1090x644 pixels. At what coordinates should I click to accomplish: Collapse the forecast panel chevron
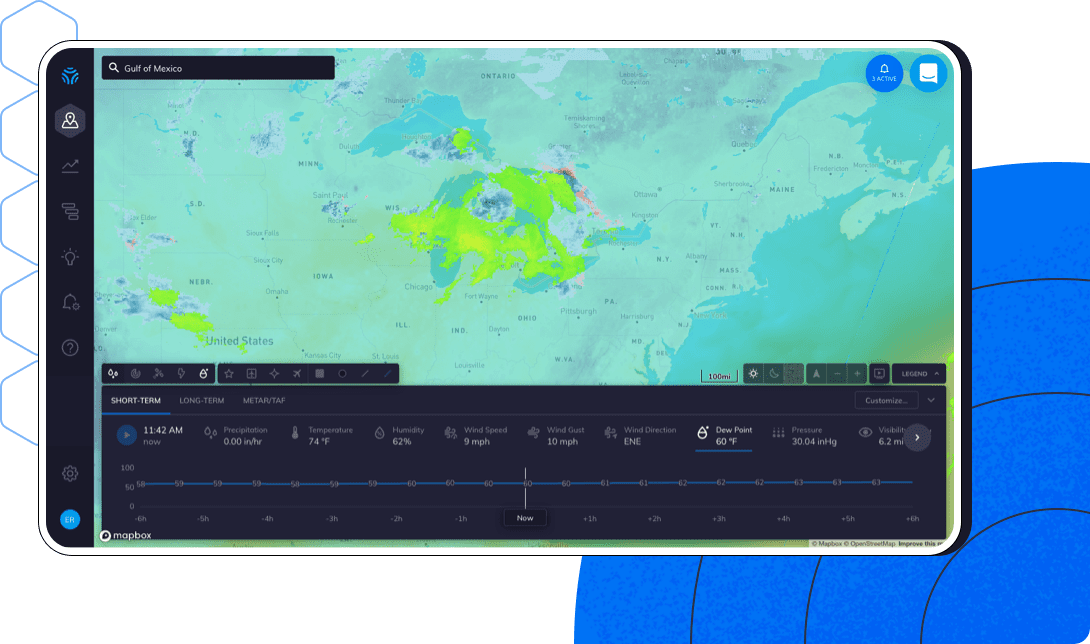pos(932,401)
